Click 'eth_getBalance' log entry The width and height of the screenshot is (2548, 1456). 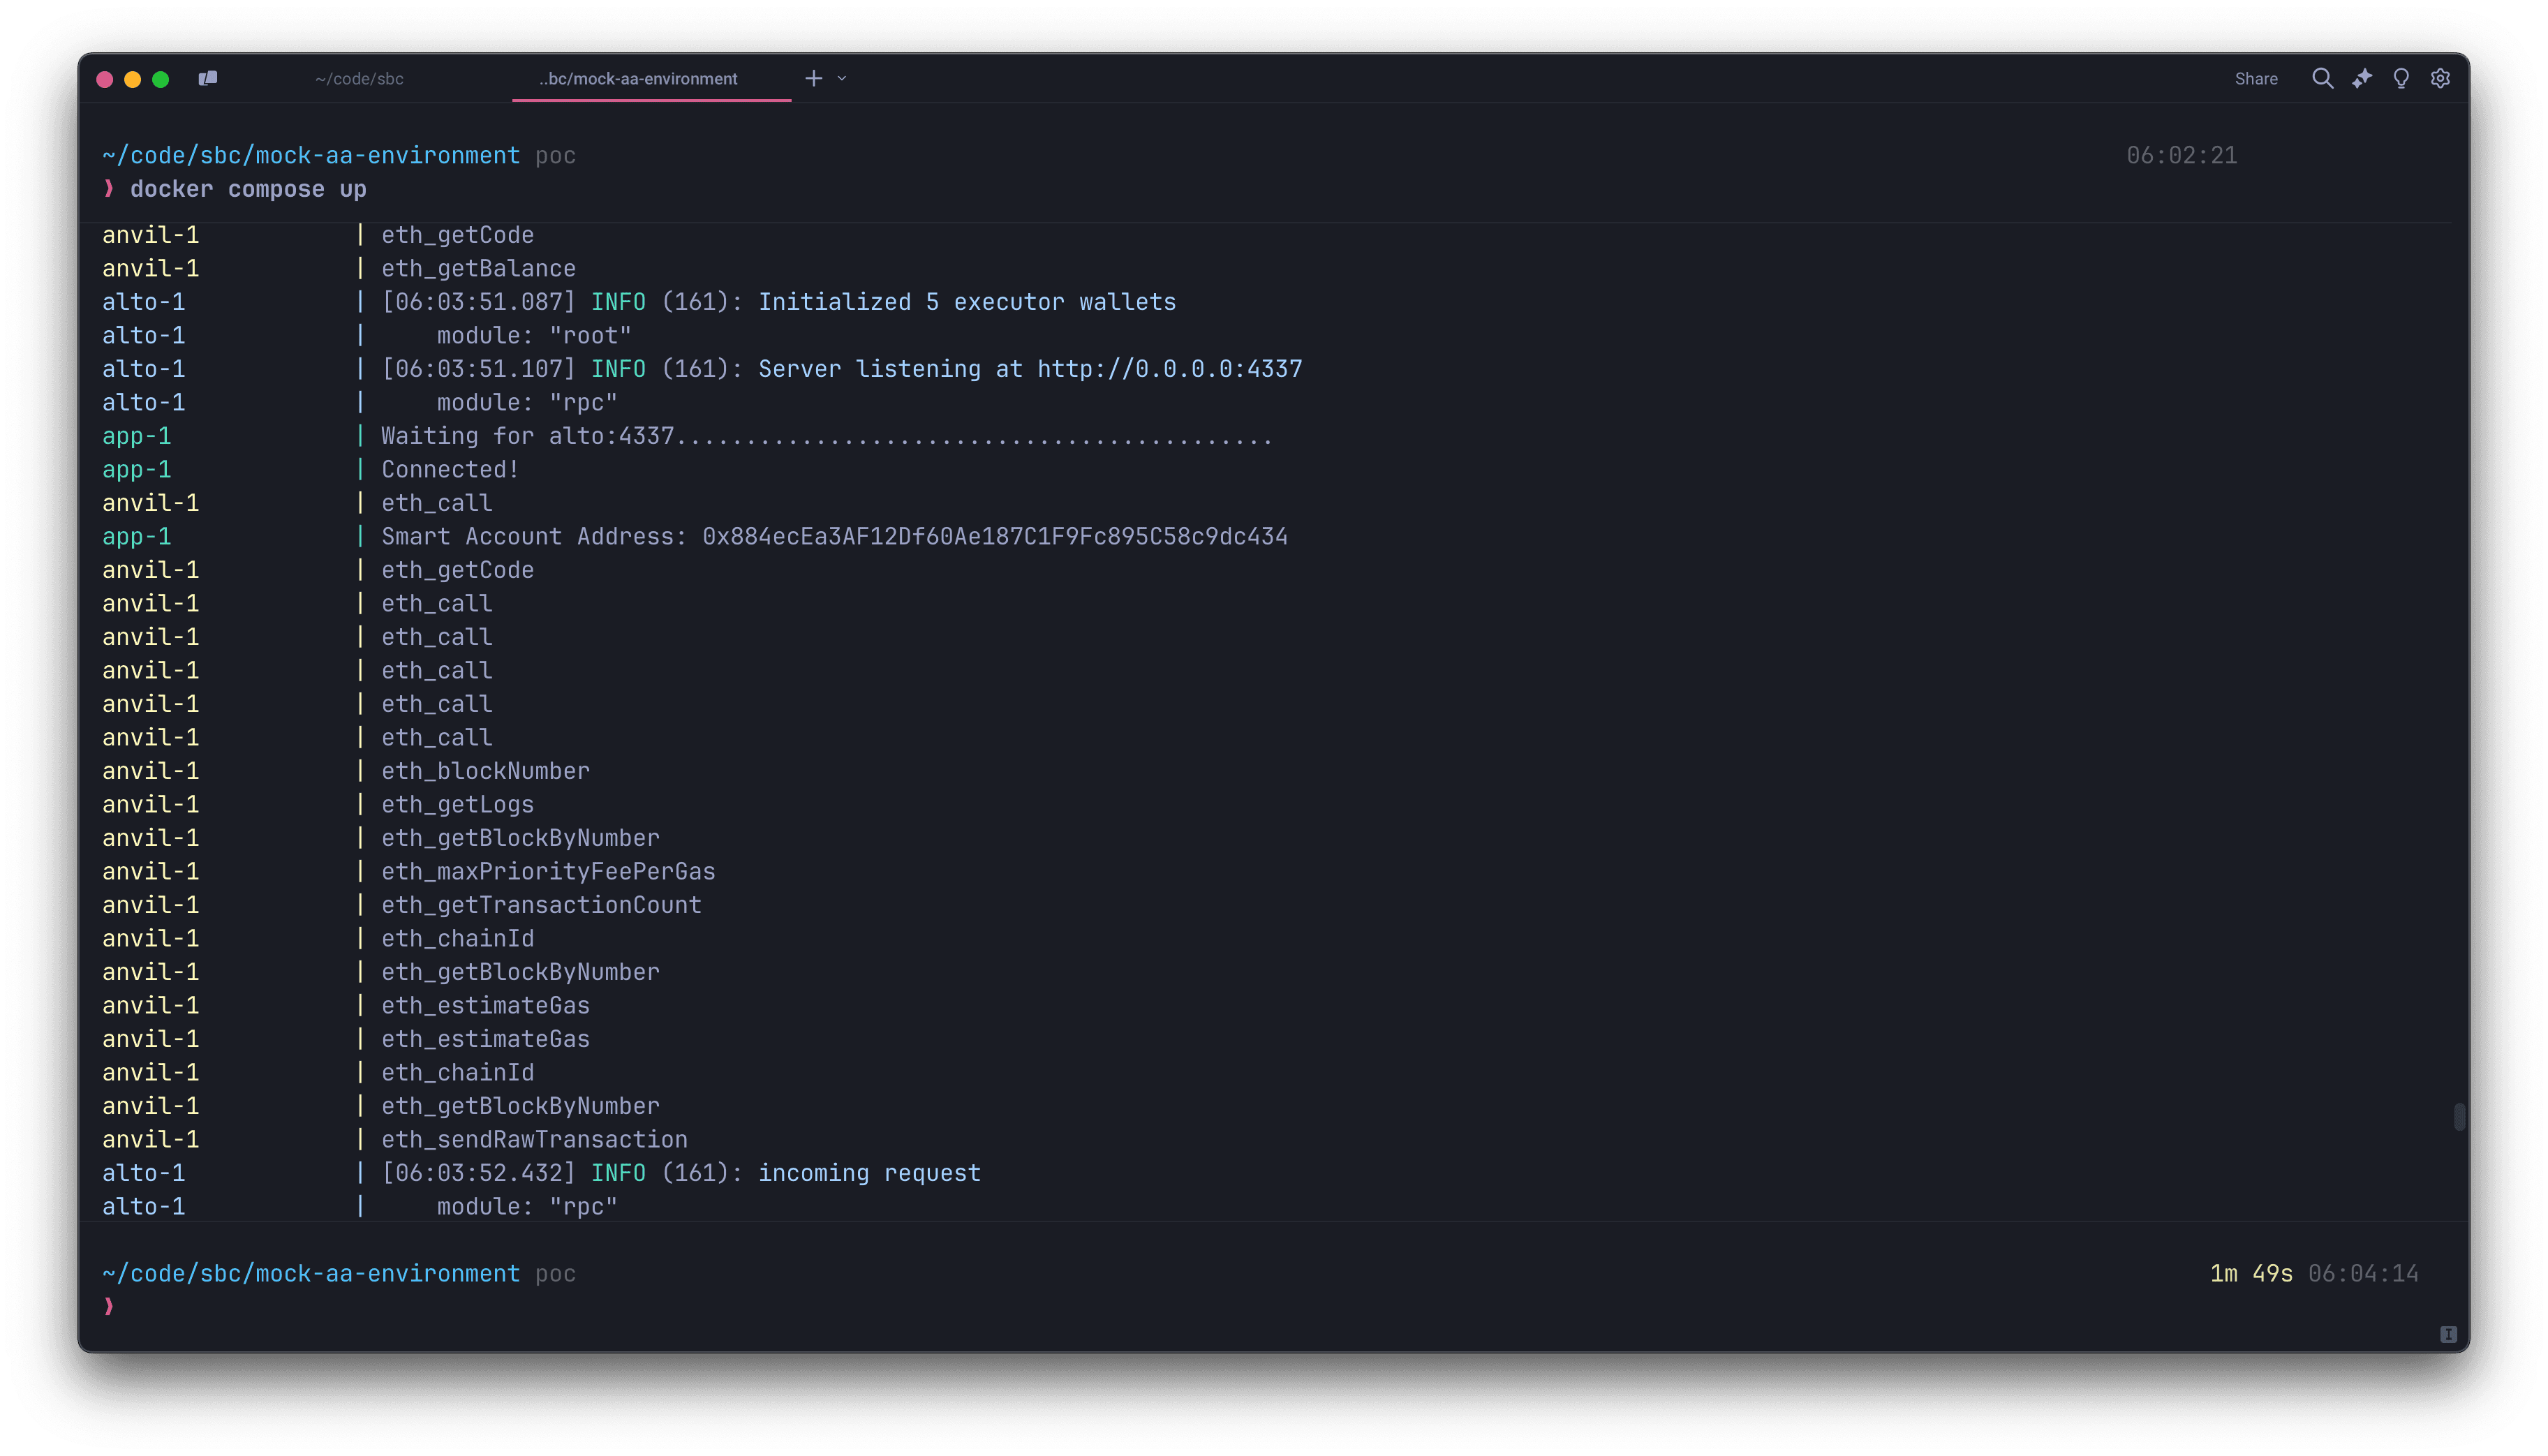[478, 269]
